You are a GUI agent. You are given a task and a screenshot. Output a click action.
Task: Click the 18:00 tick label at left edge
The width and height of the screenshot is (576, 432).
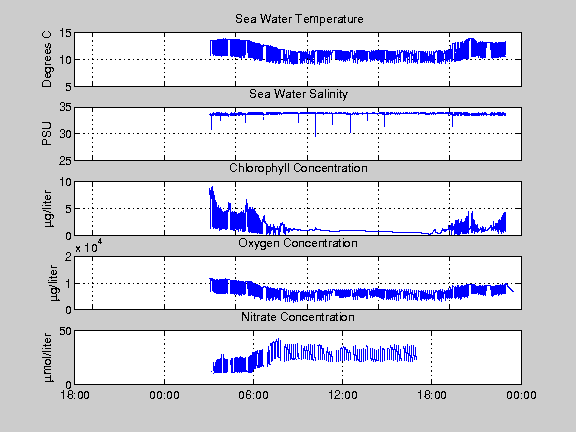click(75, 395)
